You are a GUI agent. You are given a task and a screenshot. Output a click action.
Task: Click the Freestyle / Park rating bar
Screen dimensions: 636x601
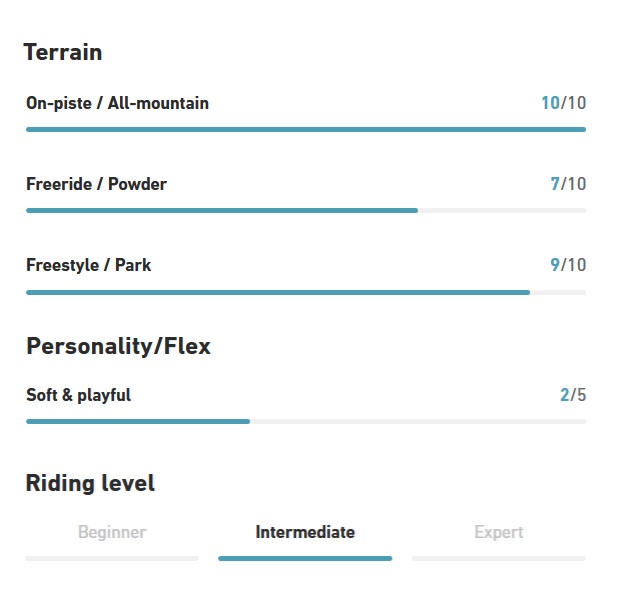306,292
